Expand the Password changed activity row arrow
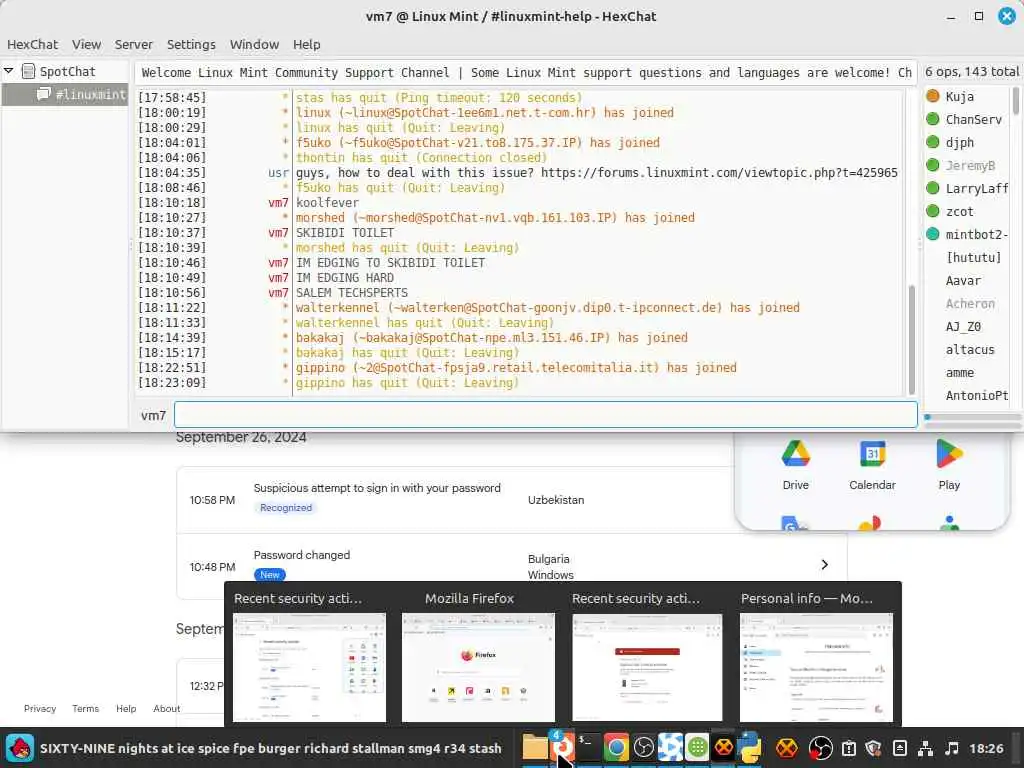Screen dimensions: 1024x768 (x=824, y=564)
